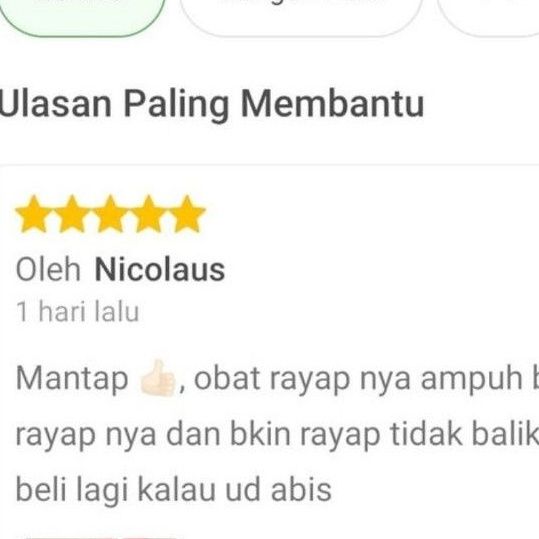Click the thumbs-up emoji after Mantap
539x539 pixels.
click(157, 378)
